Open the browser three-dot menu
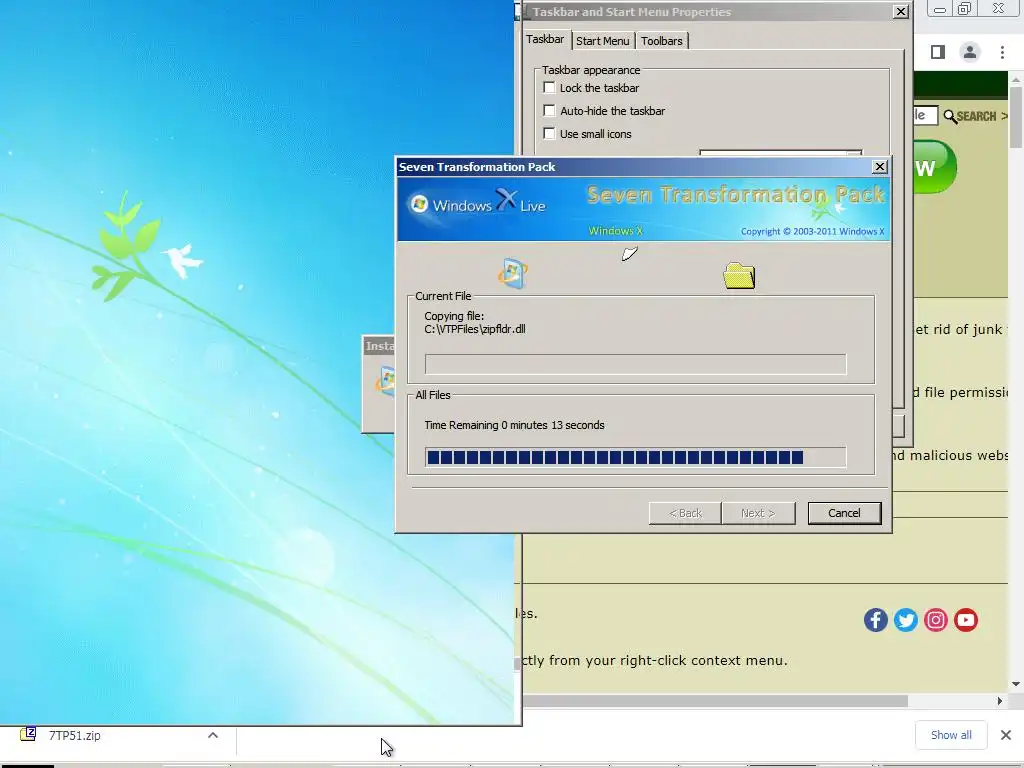 click(1002, 52)
